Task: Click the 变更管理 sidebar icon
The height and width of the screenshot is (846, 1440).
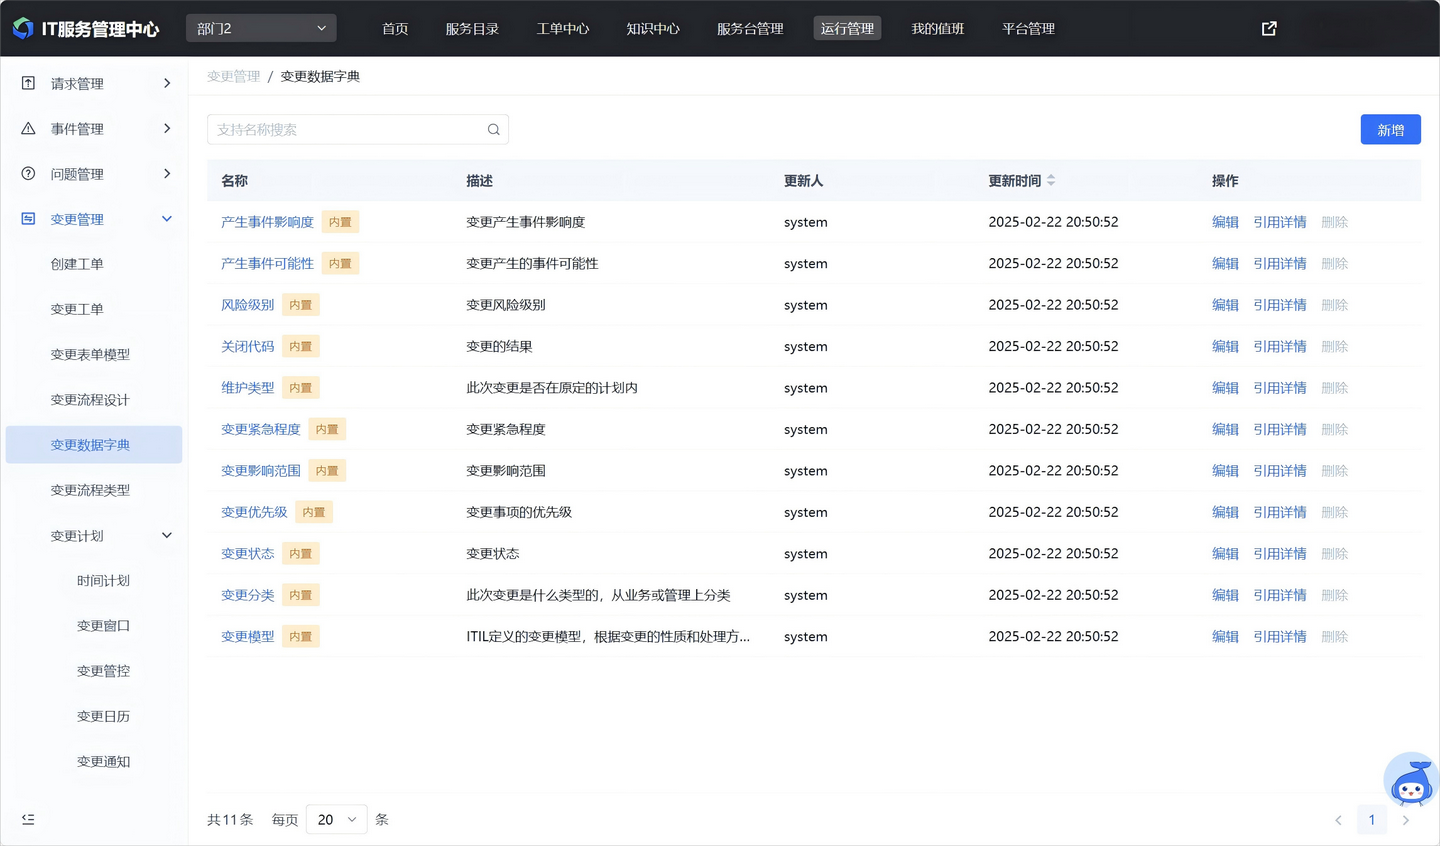Action: tap(28, 219)
